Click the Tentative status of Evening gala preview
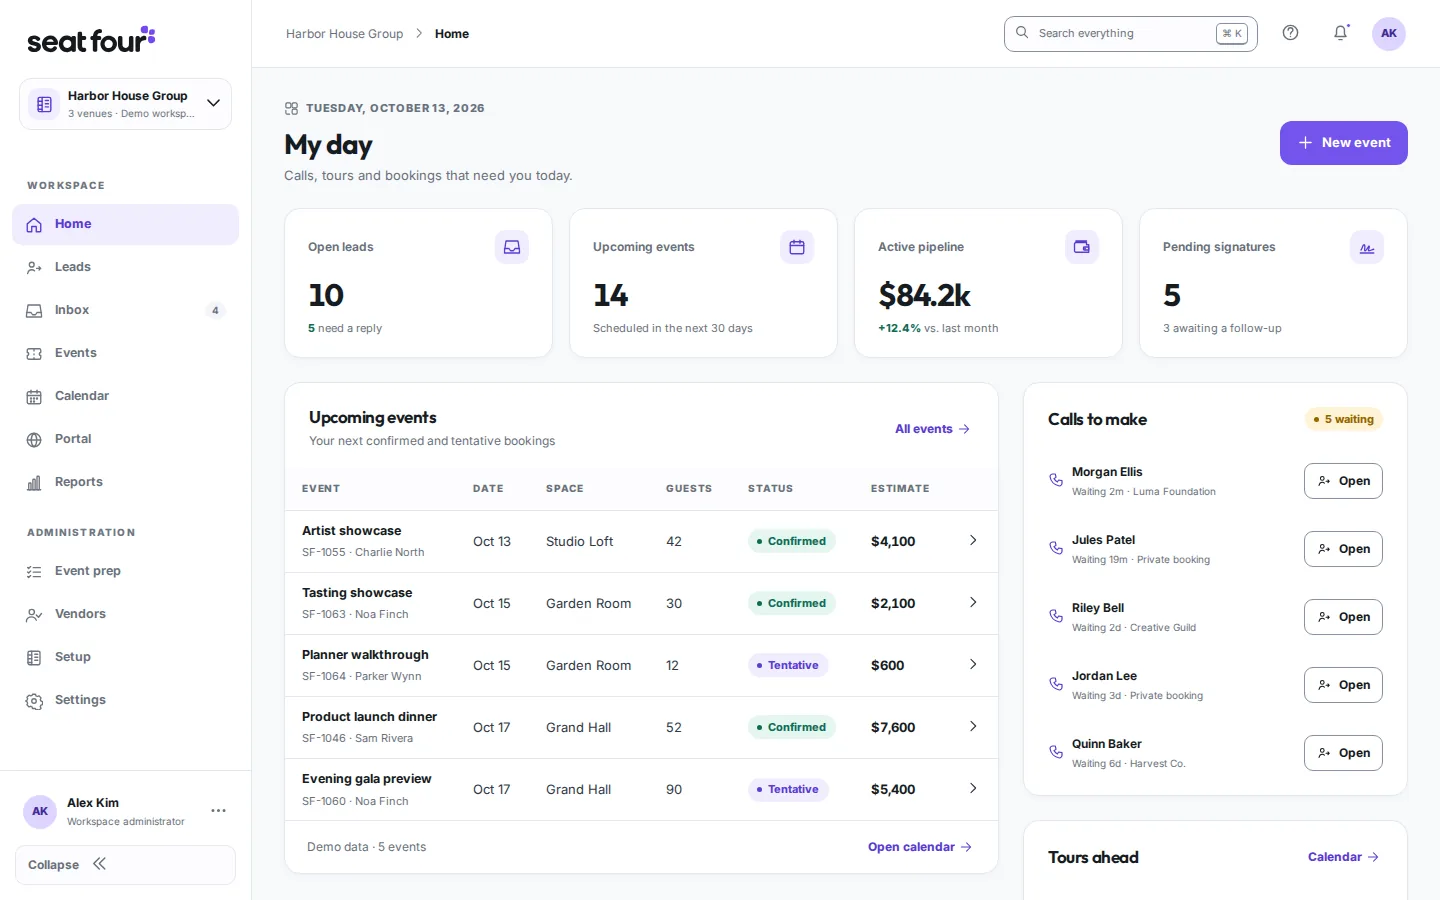1440x900 pixels. click(x=788, y=789)
